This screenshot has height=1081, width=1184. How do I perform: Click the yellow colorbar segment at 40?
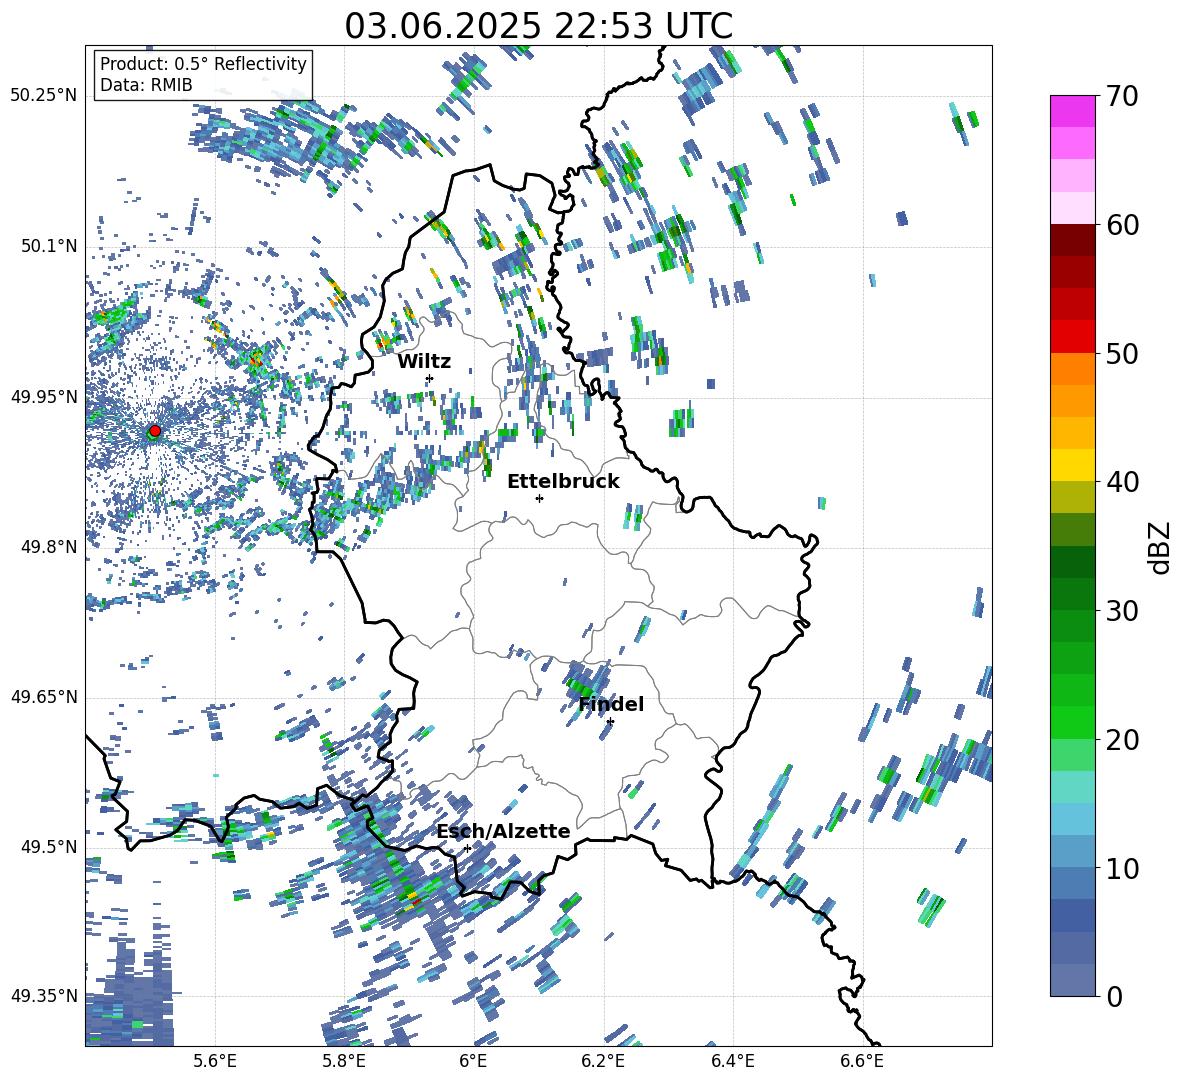1072,466
